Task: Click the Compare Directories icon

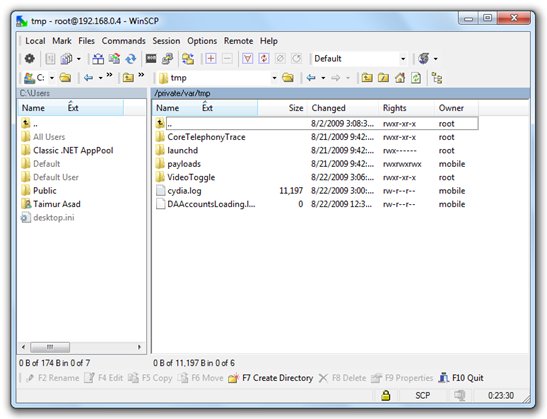Action: (x=98, y=59)
